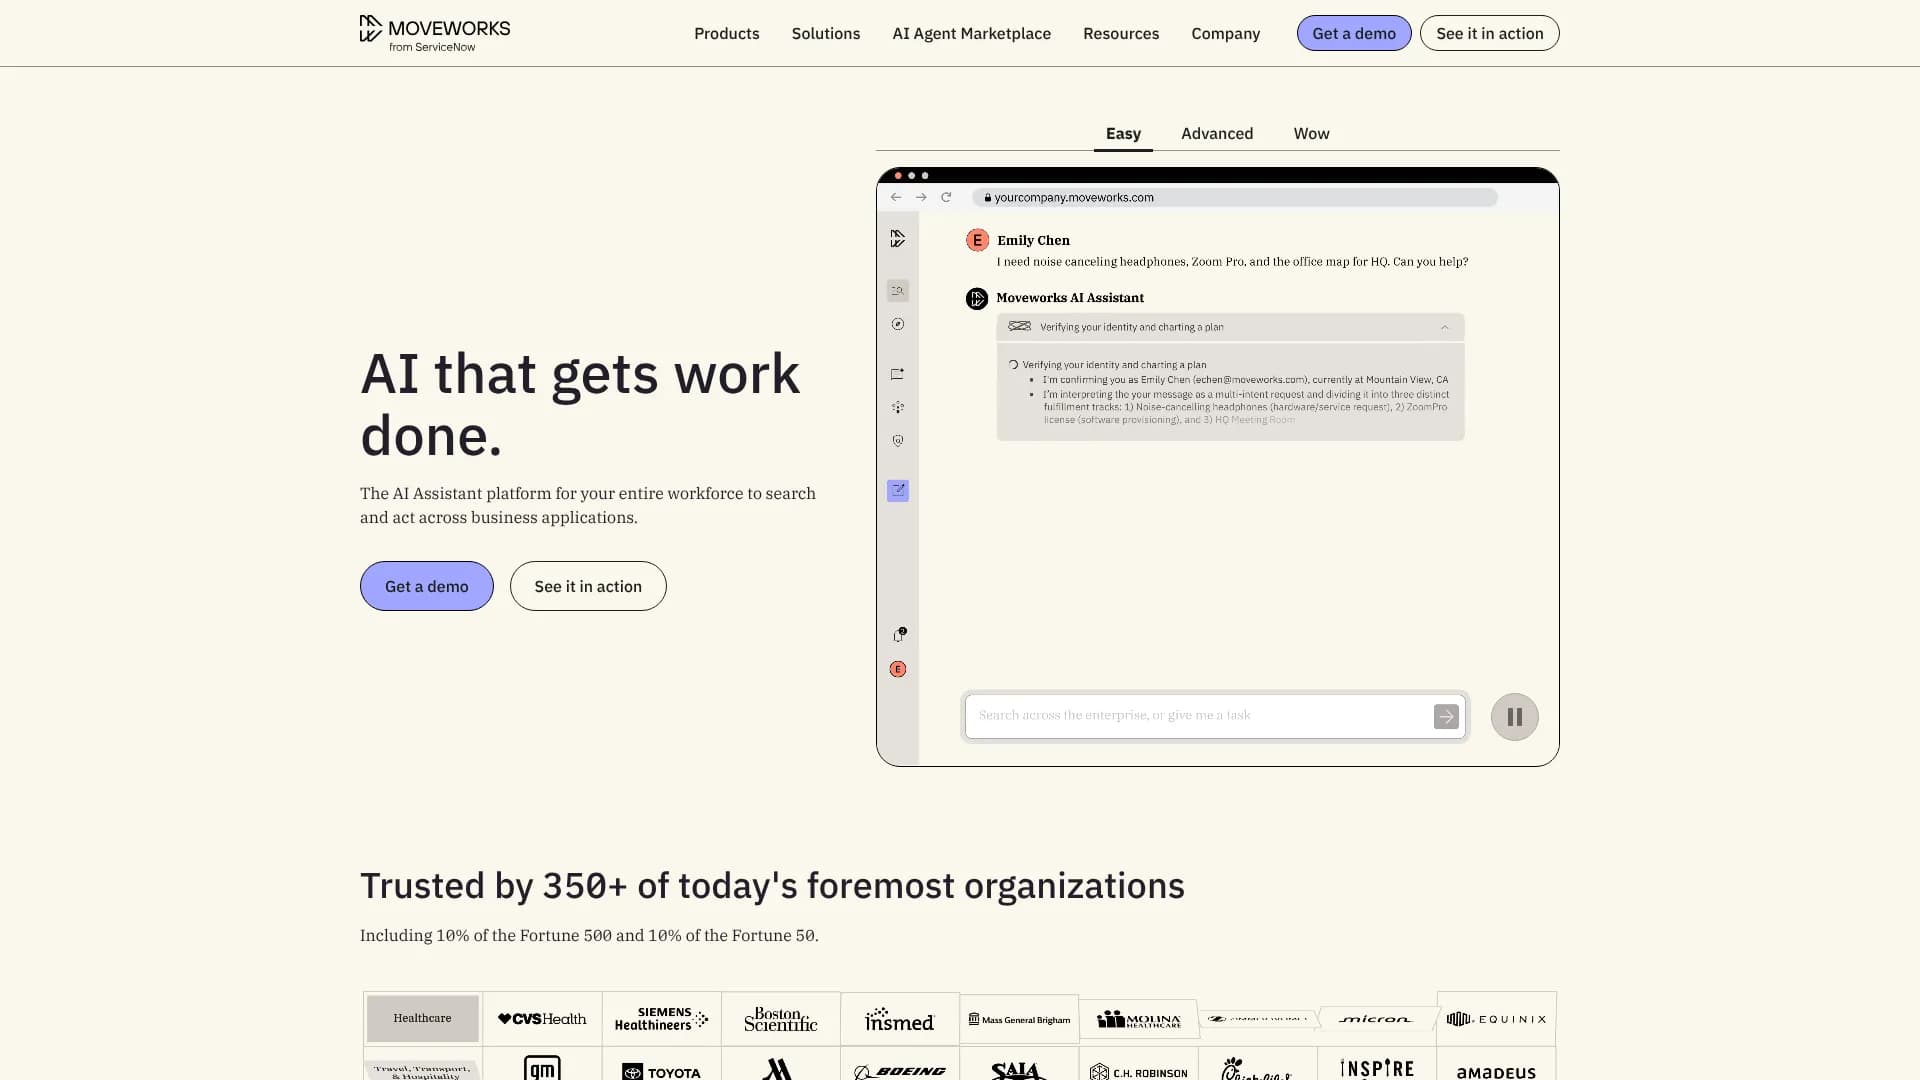Click the Siemens Healthineers logo
1920x1080 pixels.
(x=661, y=1019)
